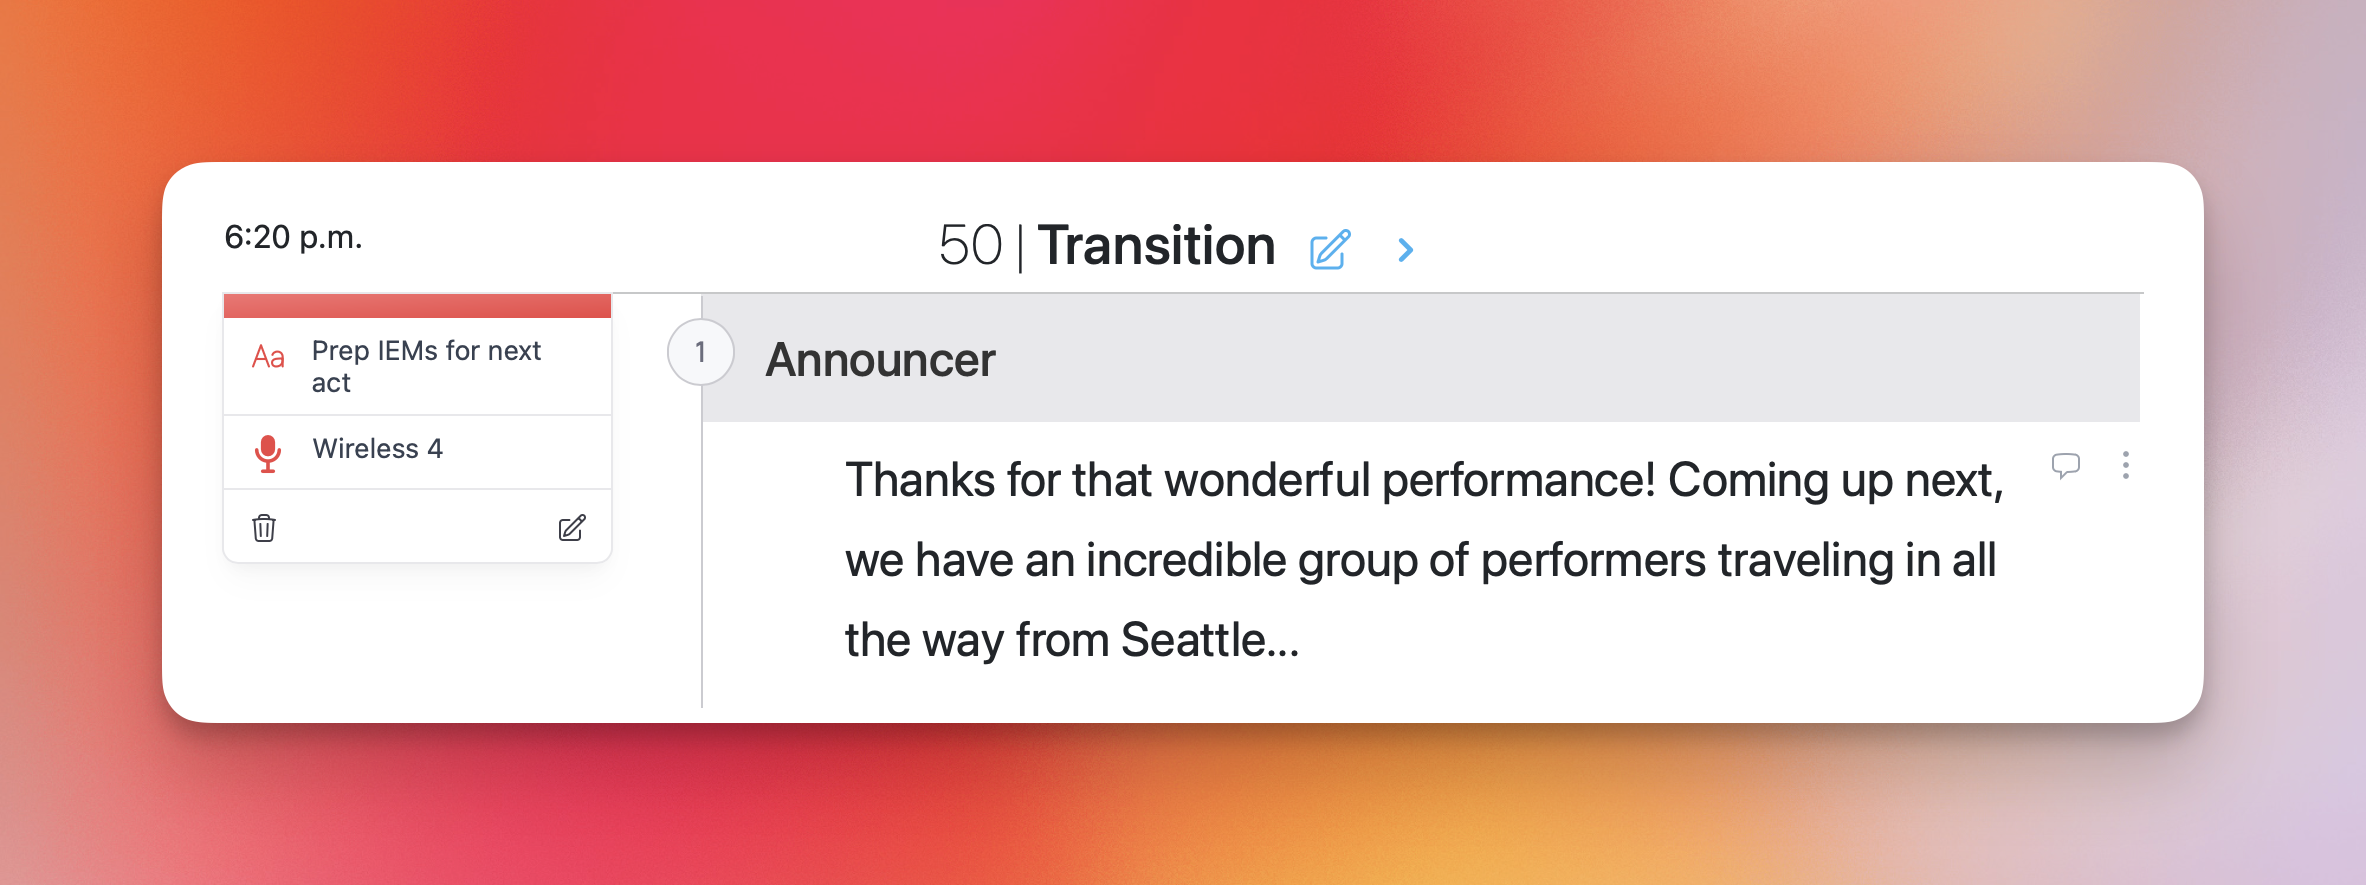Select the "Prep IEMs for next act" note
Image resolution: width=2366 pixels, height=885 pixels.
click(x=426, y=366)
